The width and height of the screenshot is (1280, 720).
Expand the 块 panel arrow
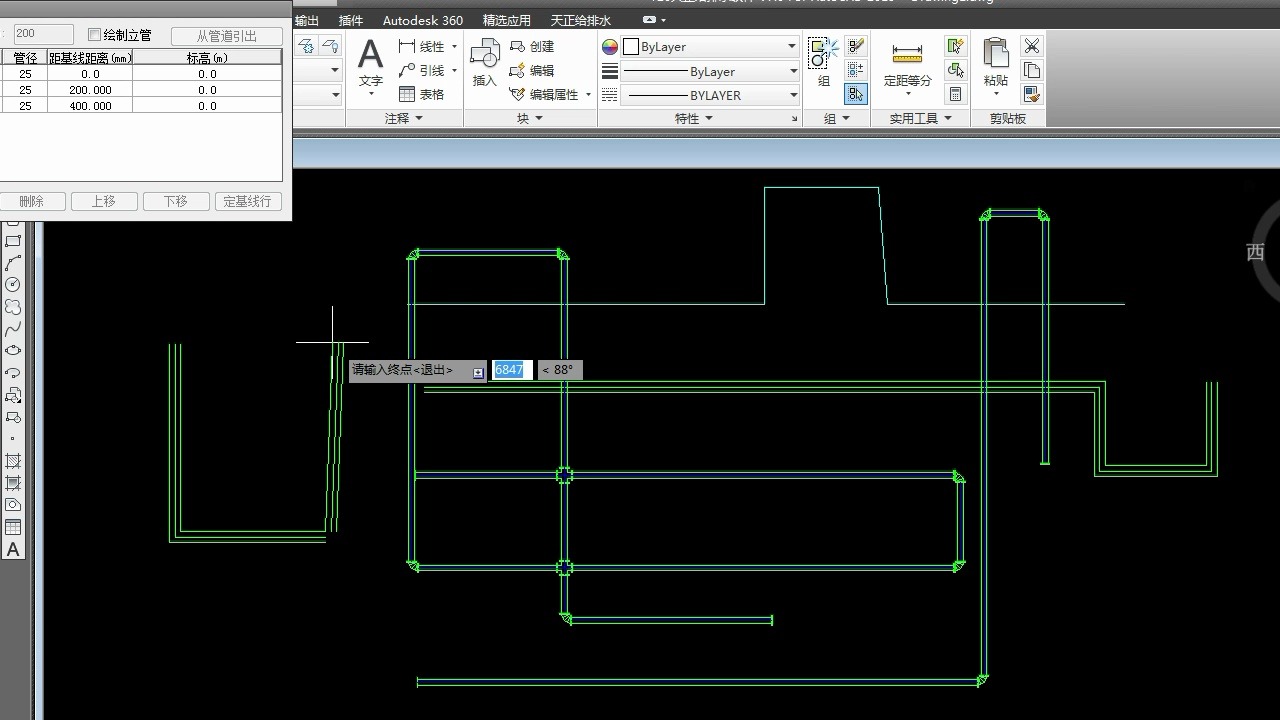click(x=538, y=118)
